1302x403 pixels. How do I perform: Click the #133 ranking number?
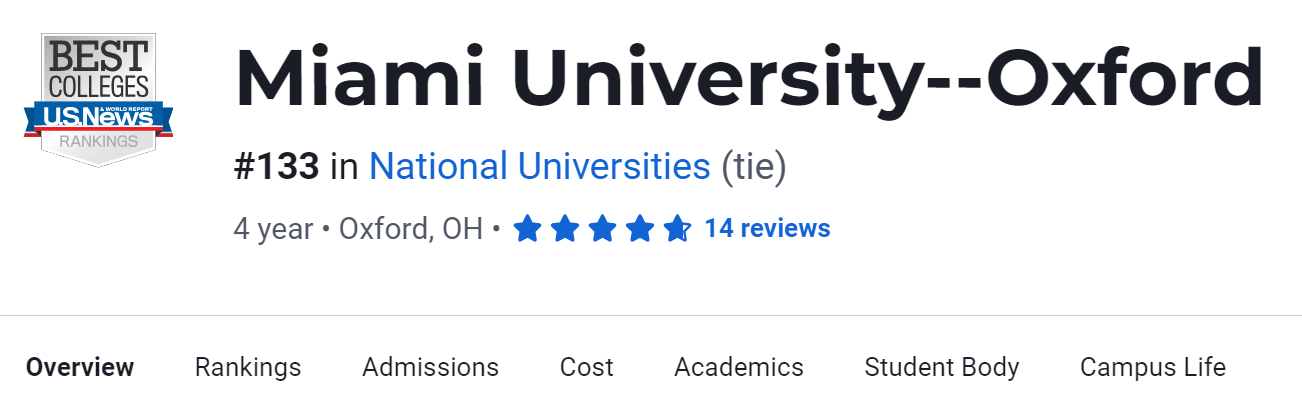click(277, 166)
